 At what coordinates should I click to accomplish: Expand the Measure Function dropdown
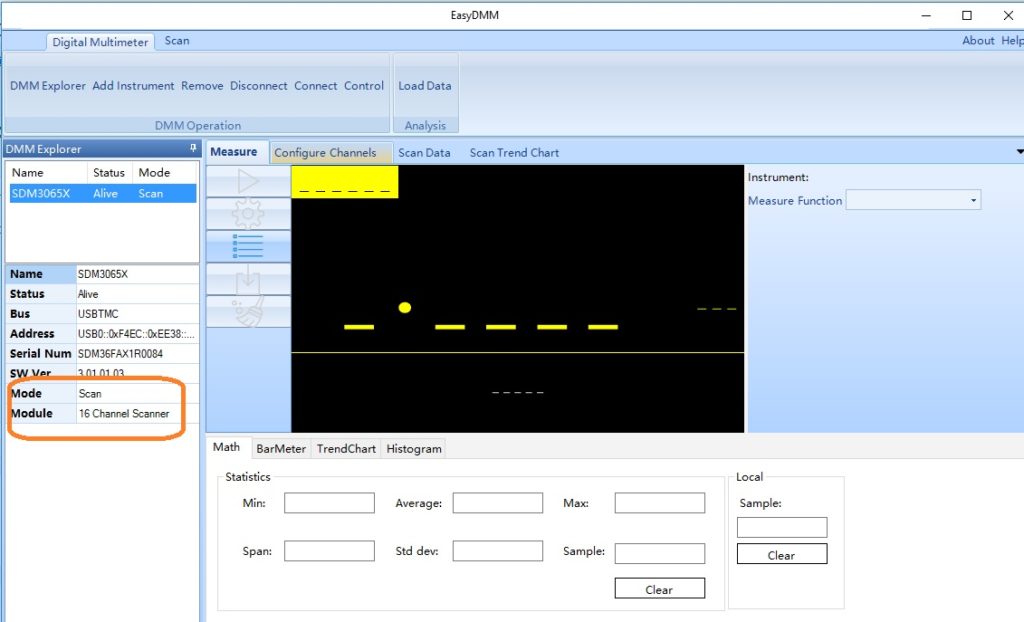click(973, 201)
